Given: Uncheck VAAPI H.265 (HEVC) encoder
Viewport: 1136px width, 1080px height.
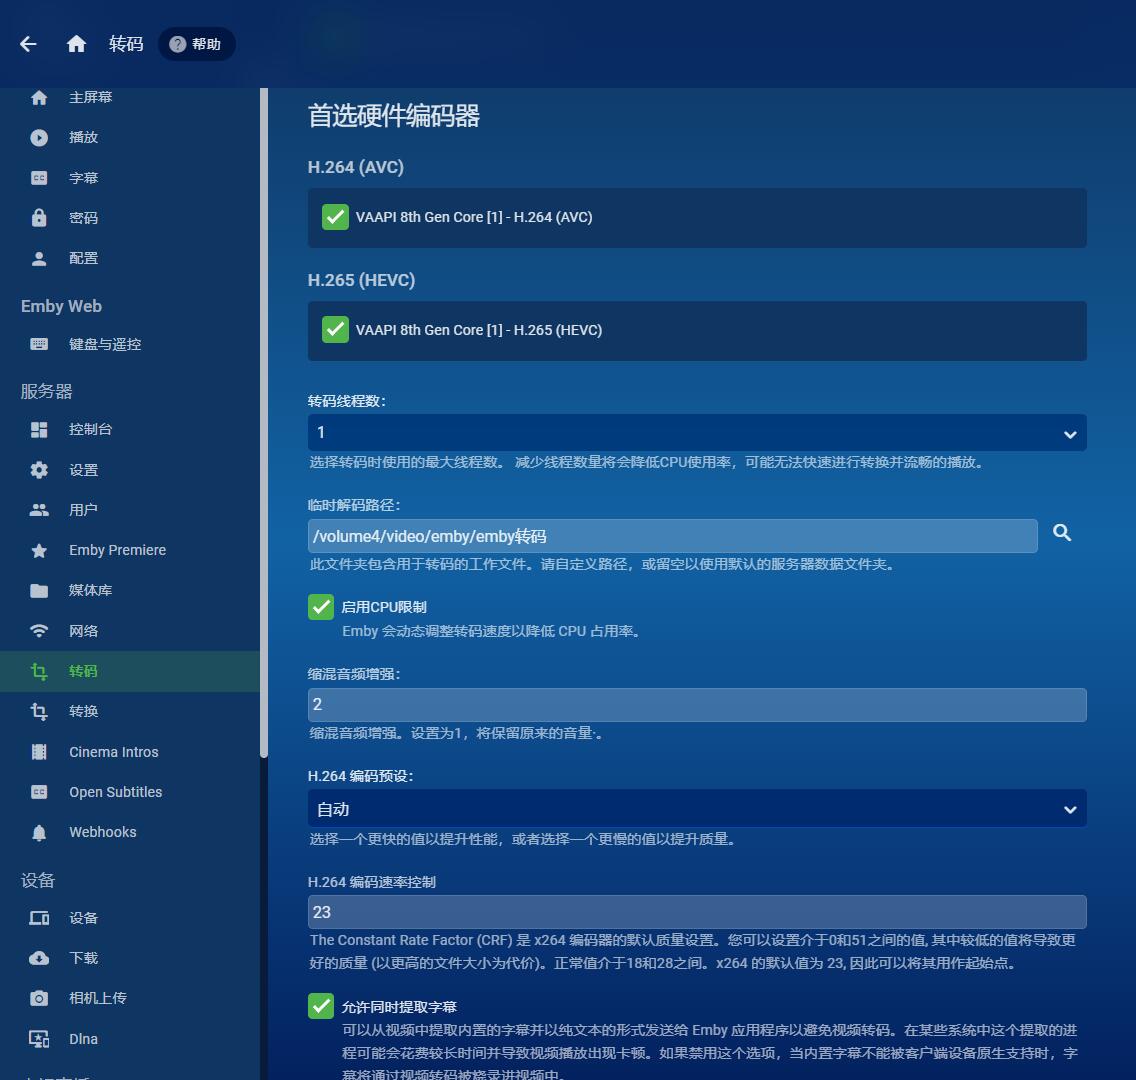Looking at the screenshot, I should pyautogui.click(x=335, y=330).
